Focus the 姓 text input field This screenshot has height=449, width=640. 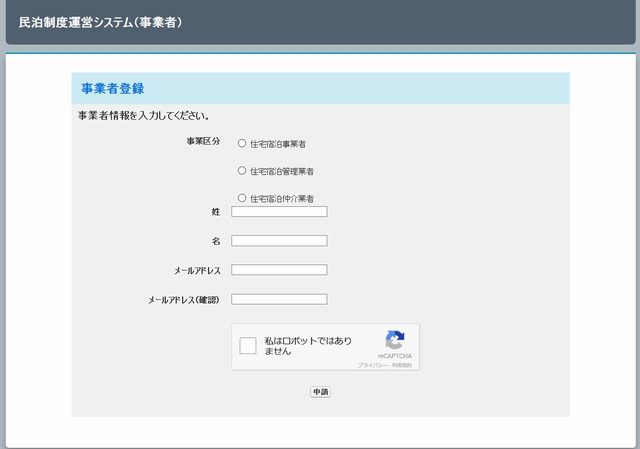279,212
